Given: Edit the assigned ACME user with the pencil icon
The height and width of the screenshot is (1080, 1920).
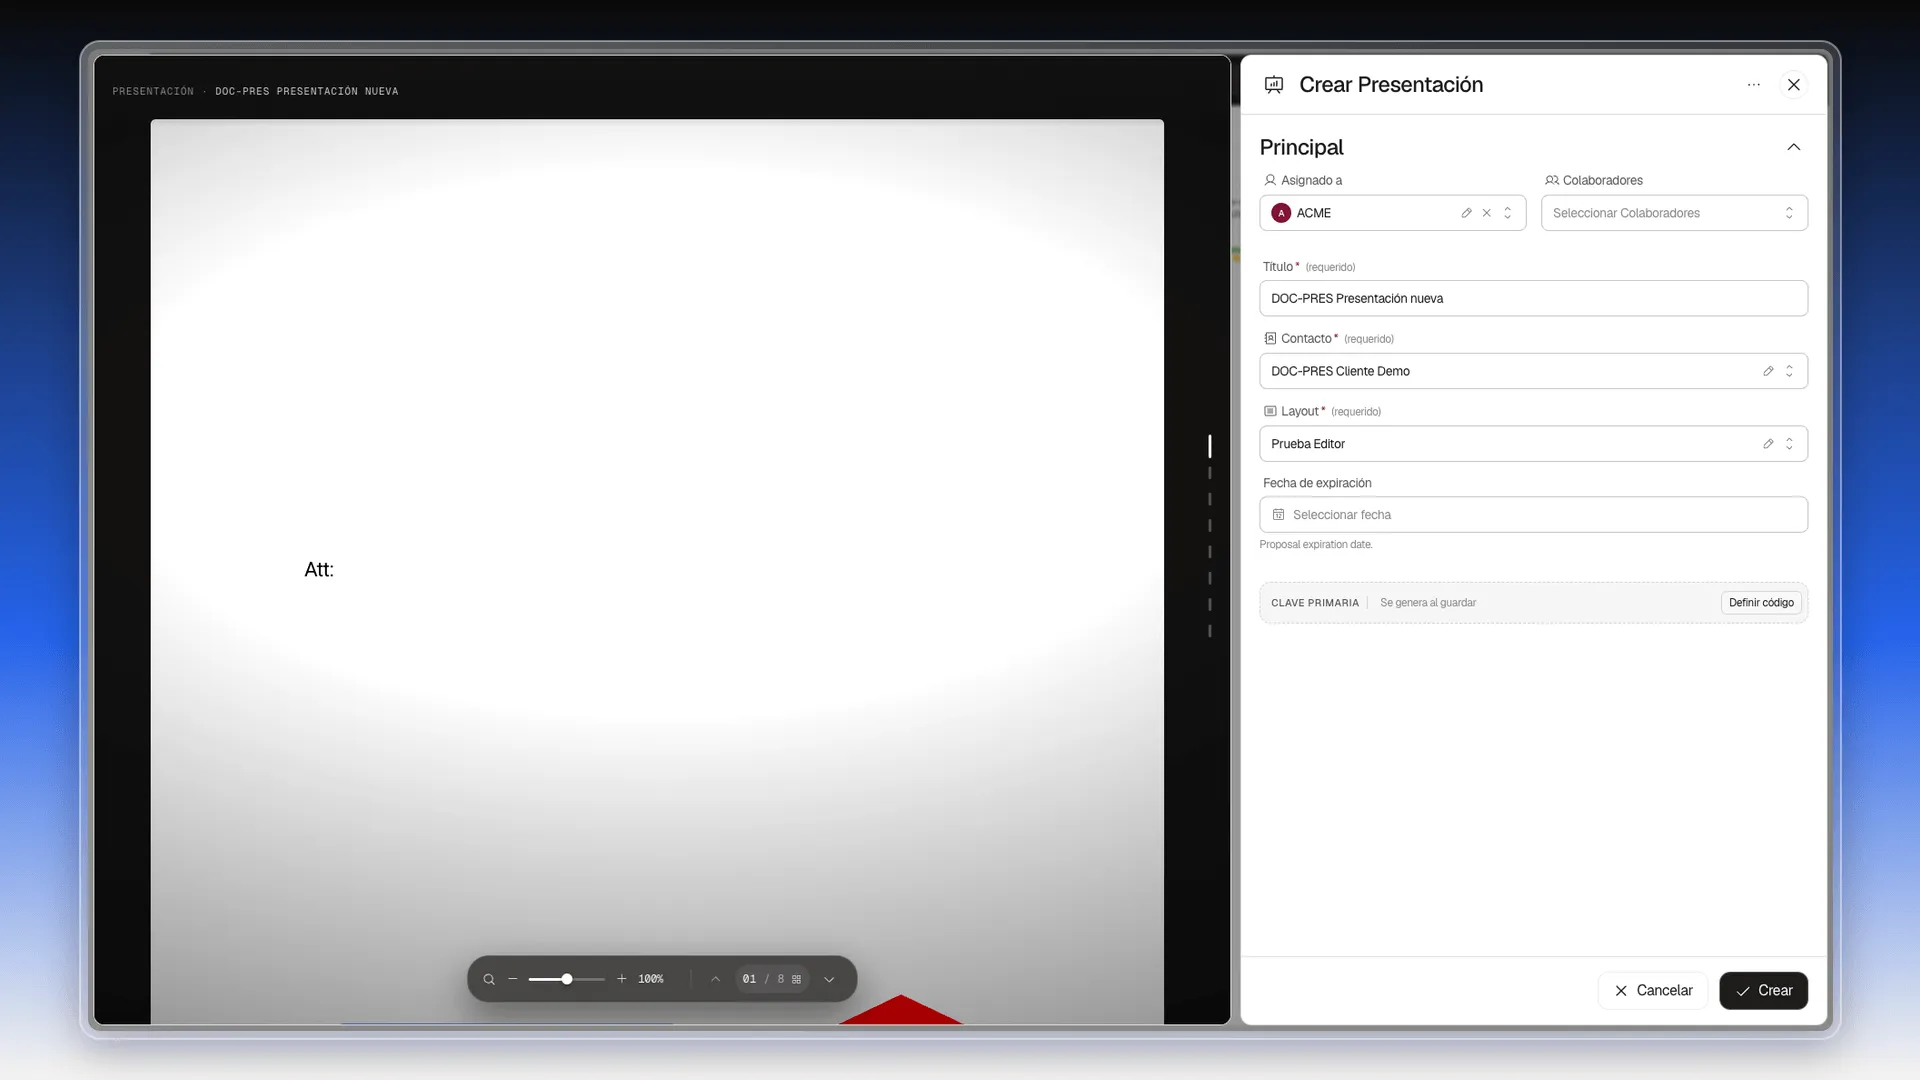Looking at the screenshot, I should click(x=1466, y=213).
